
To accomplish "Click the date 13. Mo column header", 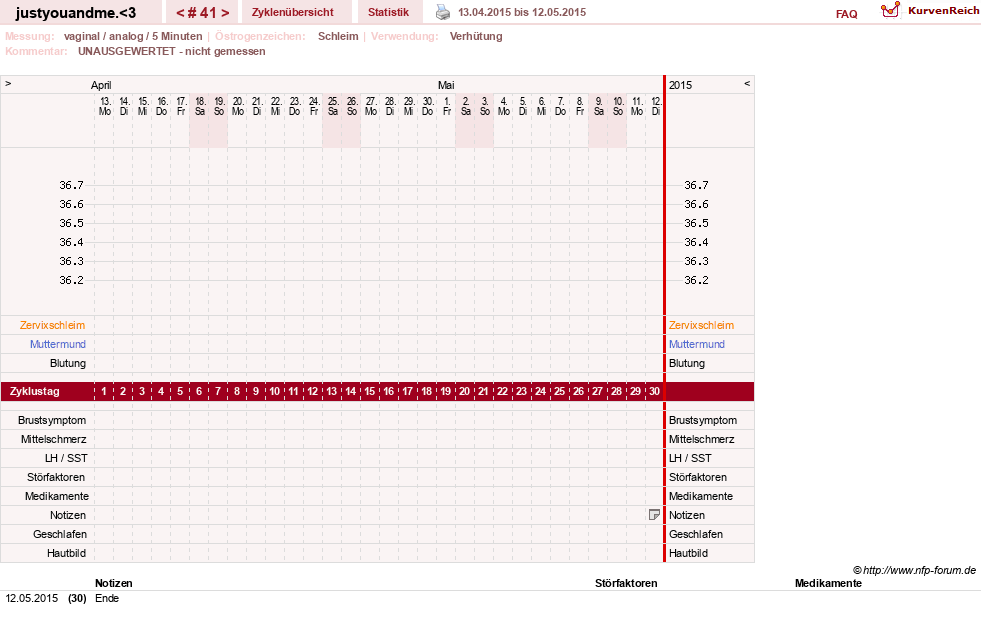I will pyautogui.click(x=104, y=106).
